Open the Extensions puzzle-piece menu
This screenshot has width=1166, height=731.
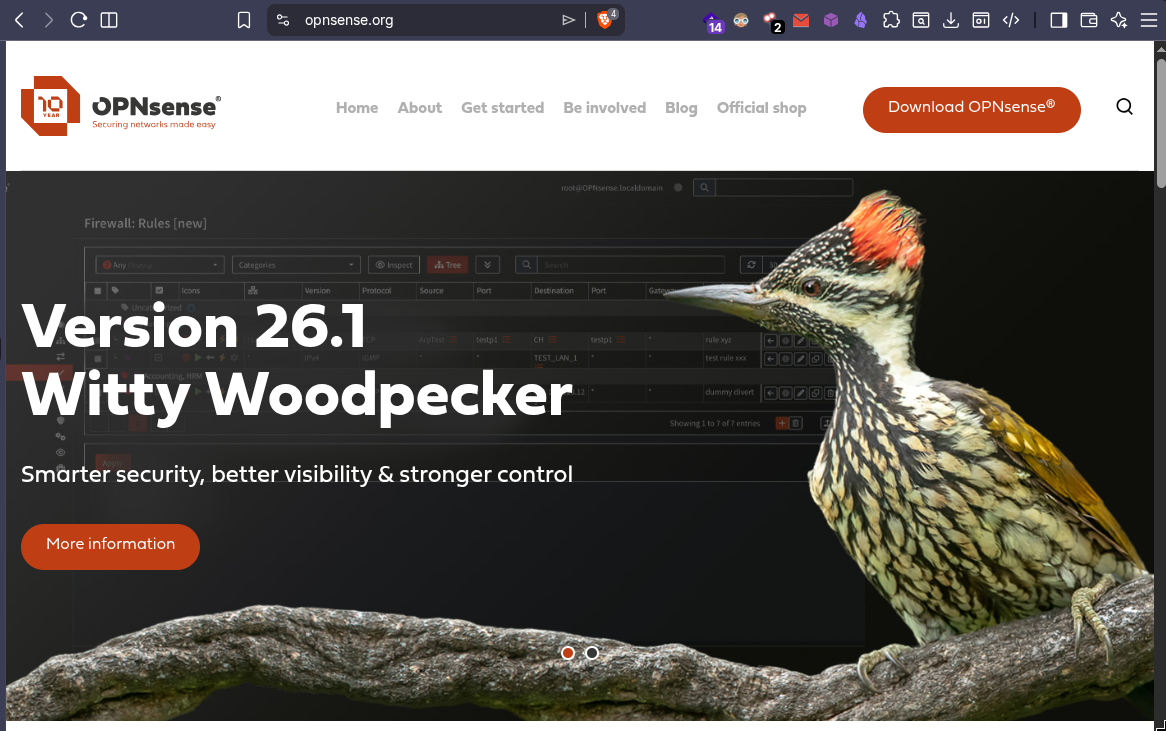pyautogui.click(x=891, y=20)
